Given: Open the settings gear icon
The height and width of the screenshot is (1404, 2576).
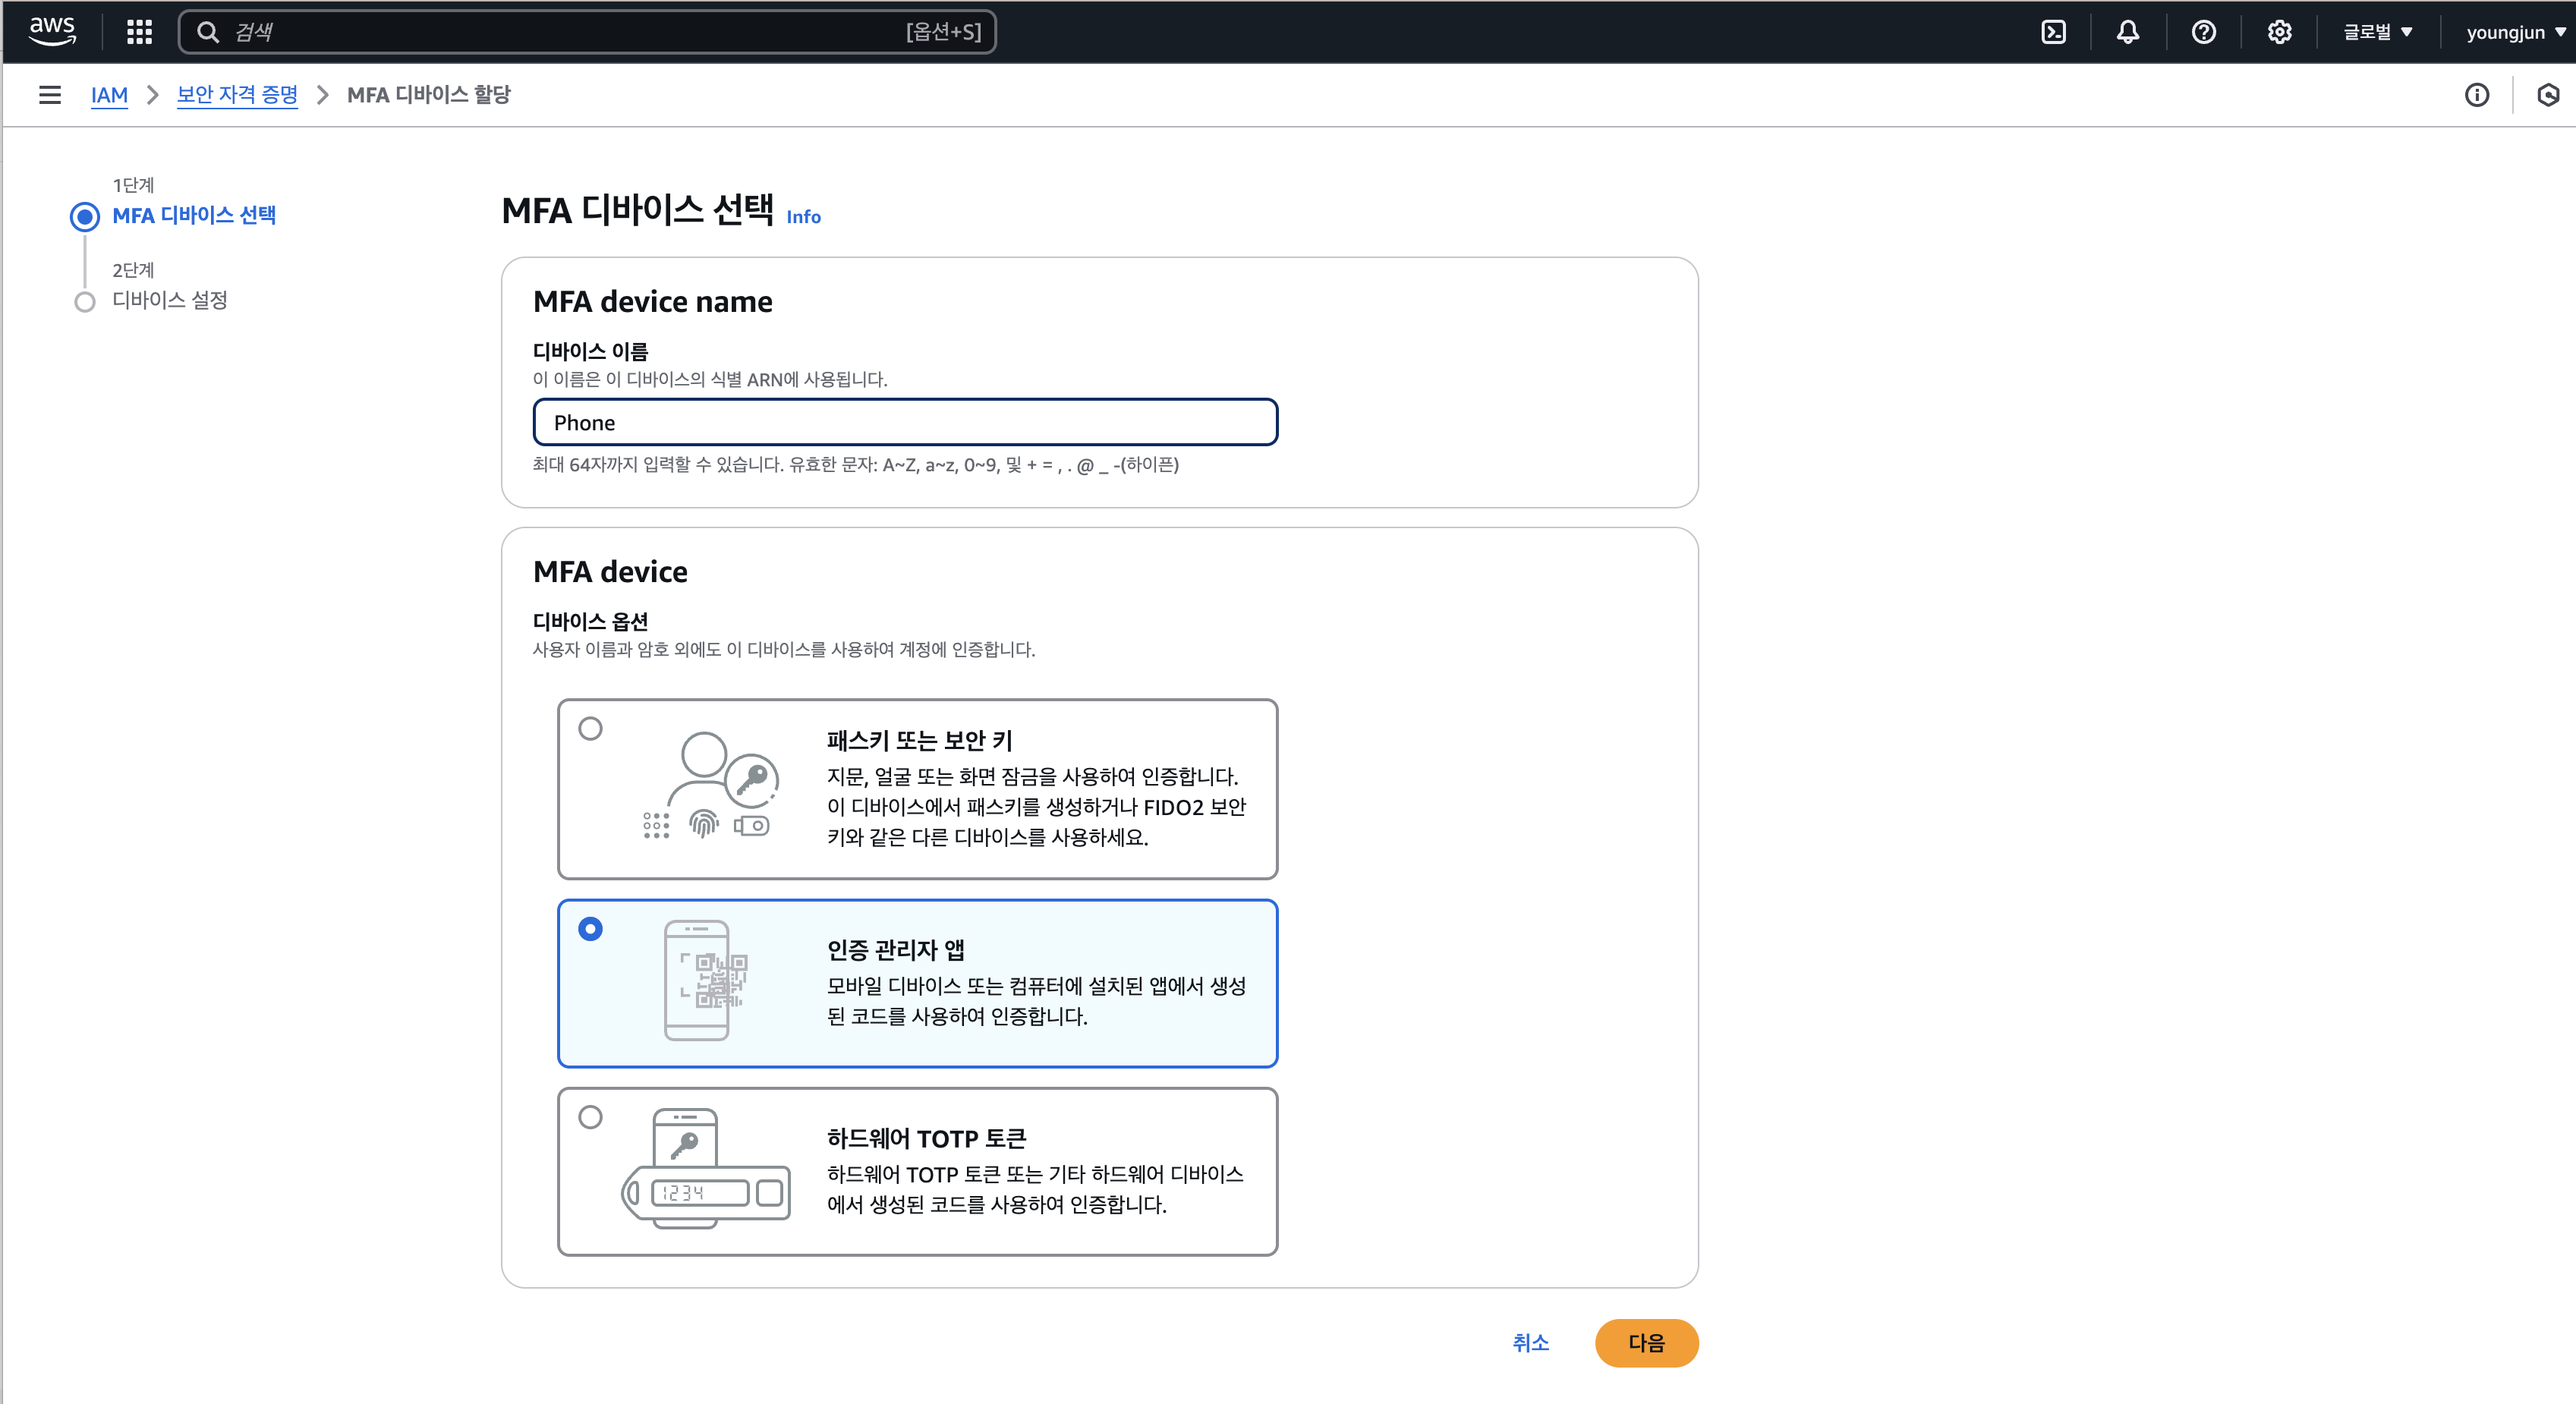Looking at the screenshot, I should tap(2279, 32).
